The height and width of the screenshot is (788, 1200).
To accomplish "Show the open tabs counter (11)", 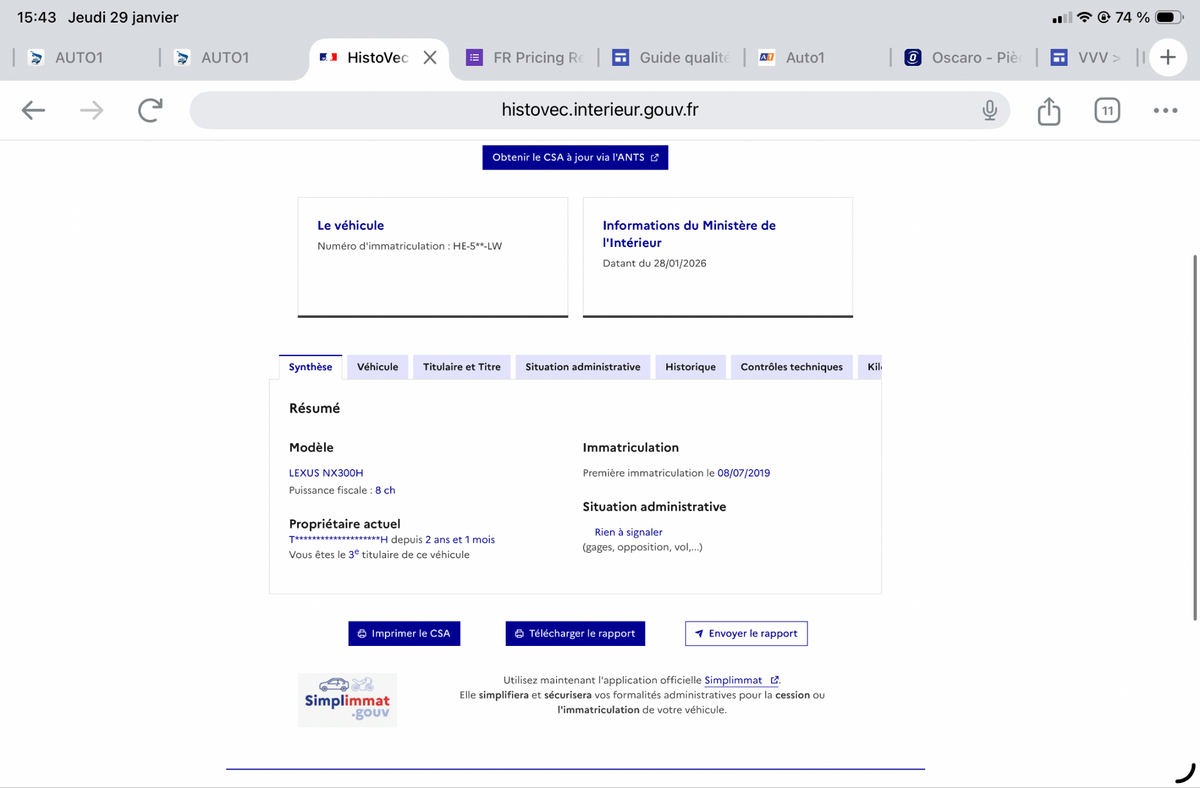I will click(x=1106, y=110).
